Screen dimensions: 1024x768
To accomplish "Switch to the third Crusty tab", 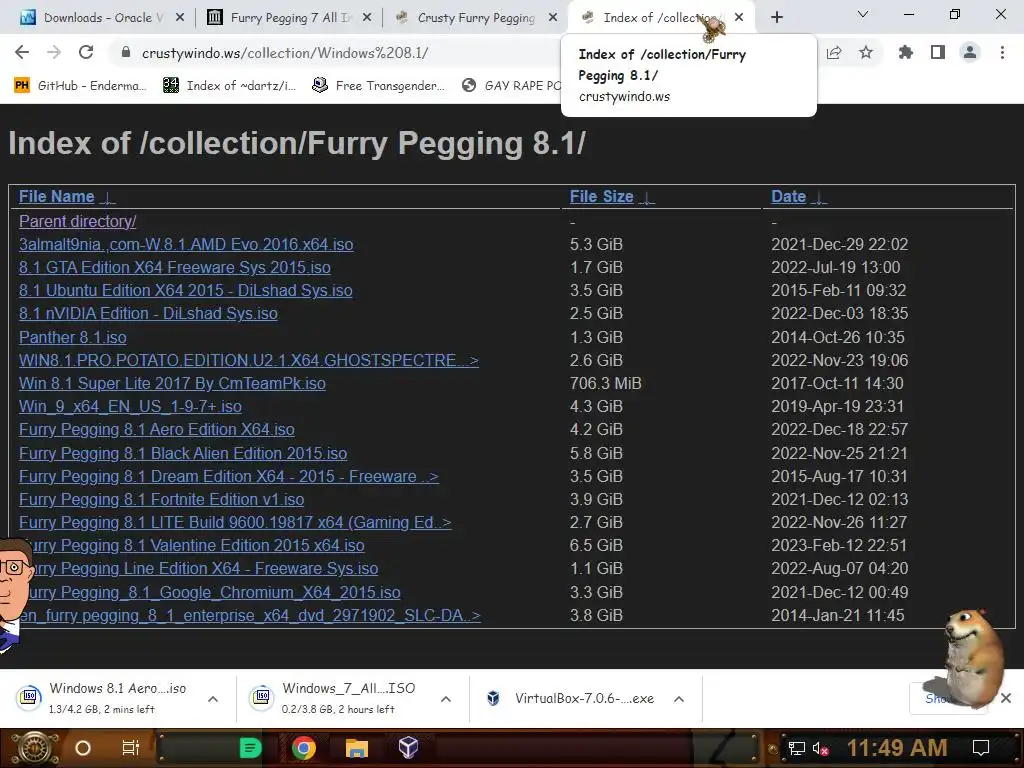I will click(475, 18).
